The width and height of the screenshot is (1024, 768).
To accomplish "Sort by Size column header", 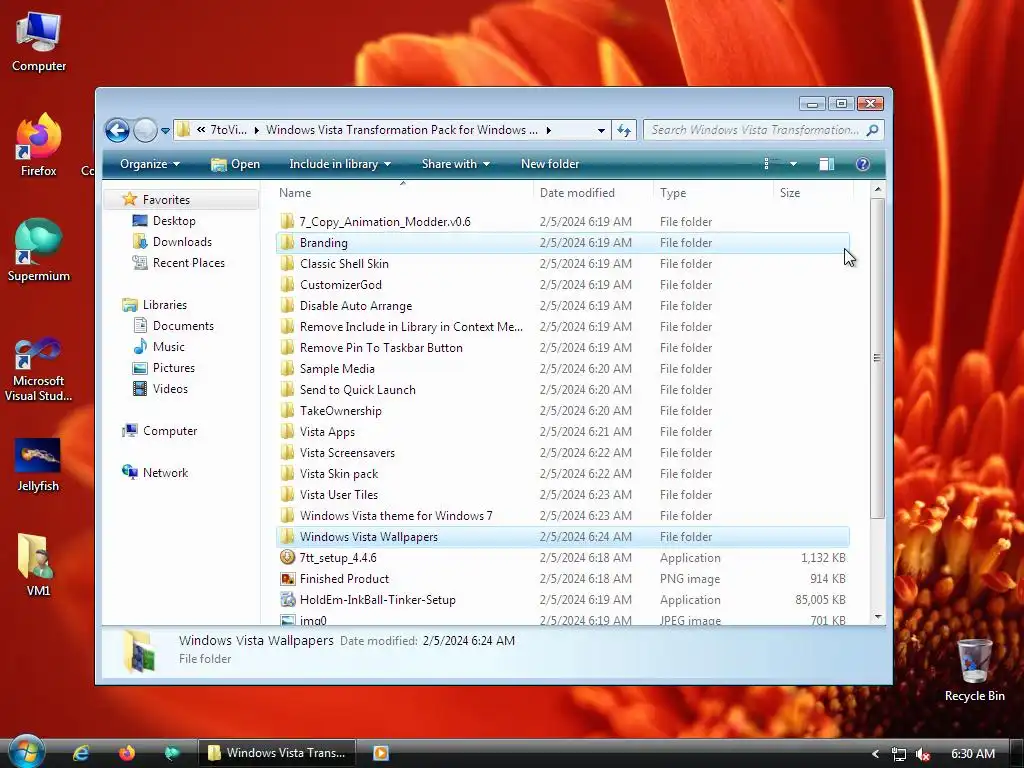I will pyautogui.click(x=814, y=193).
